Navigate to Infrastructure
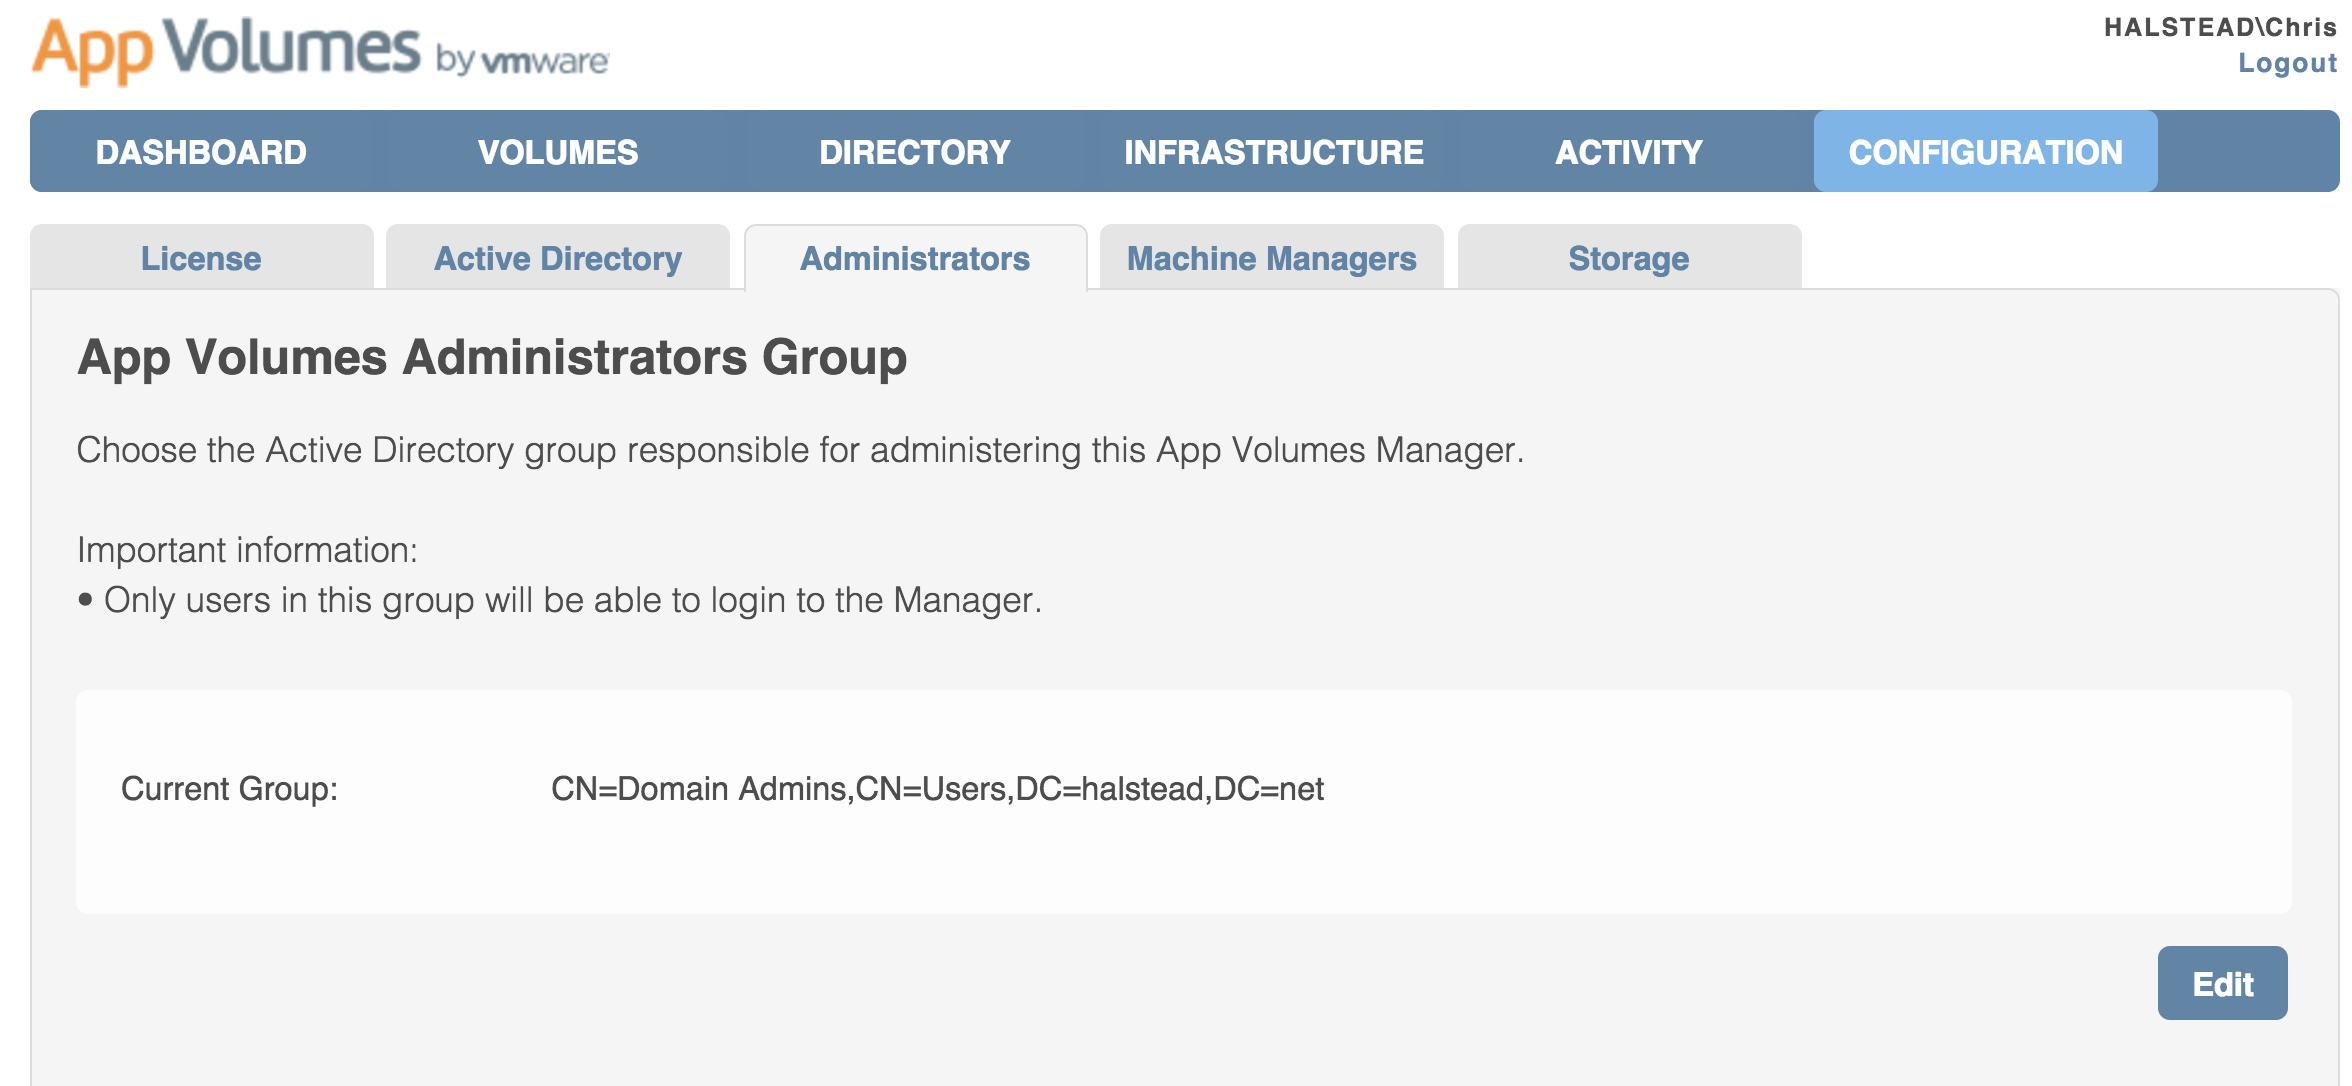Viewport: 2352px width, 1086px height. pos(1273,152)
